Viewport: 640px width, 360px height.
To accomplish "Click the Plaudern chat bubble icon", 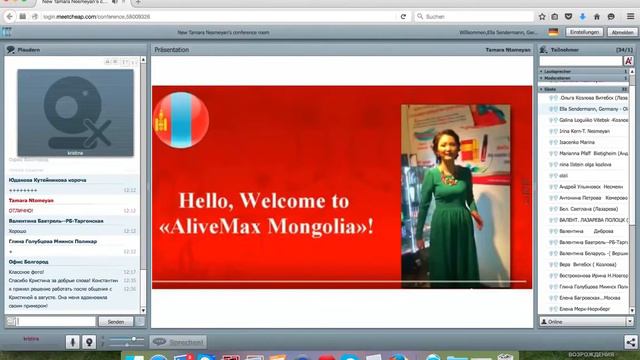I will (11, 50).
